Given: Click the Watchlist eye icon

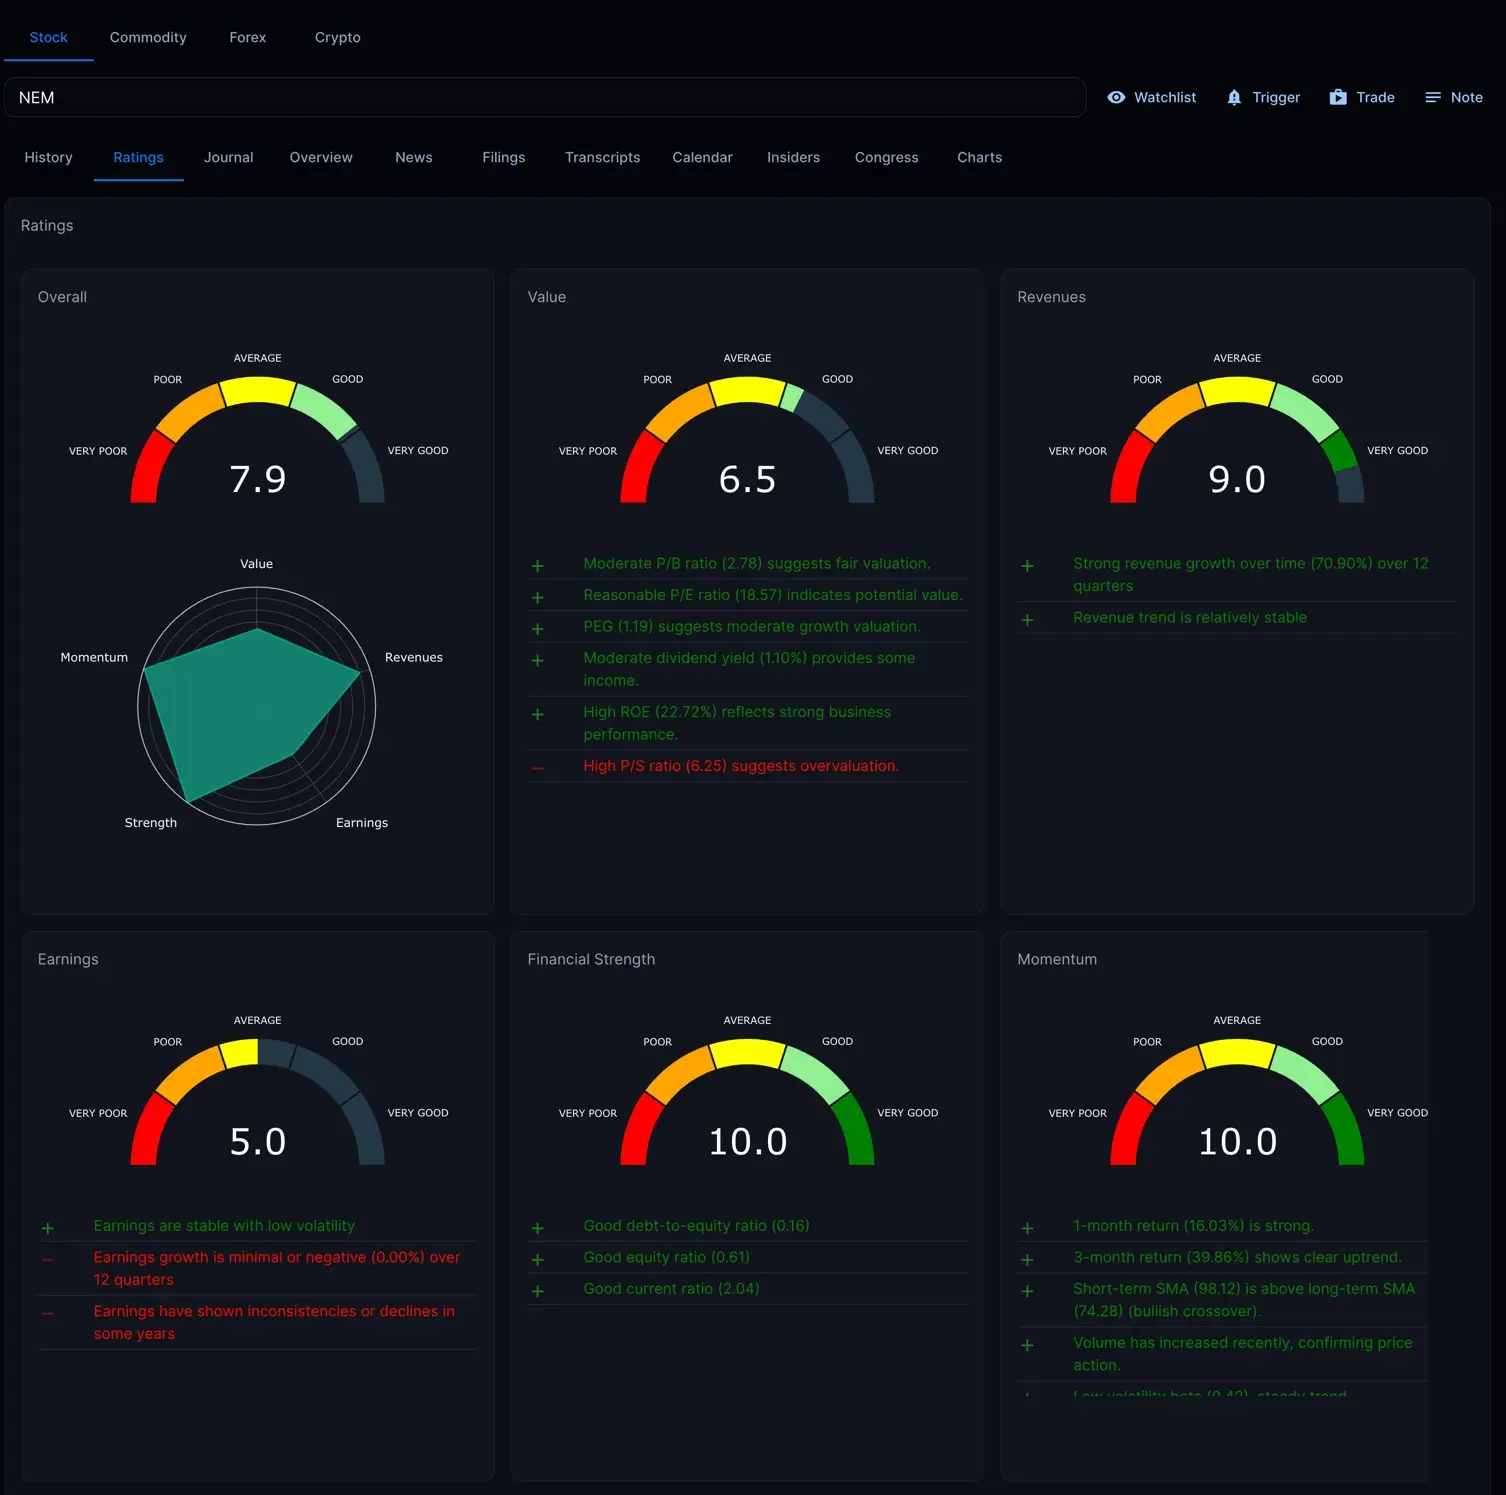Looking at the screenshot, I should 1116,97.
